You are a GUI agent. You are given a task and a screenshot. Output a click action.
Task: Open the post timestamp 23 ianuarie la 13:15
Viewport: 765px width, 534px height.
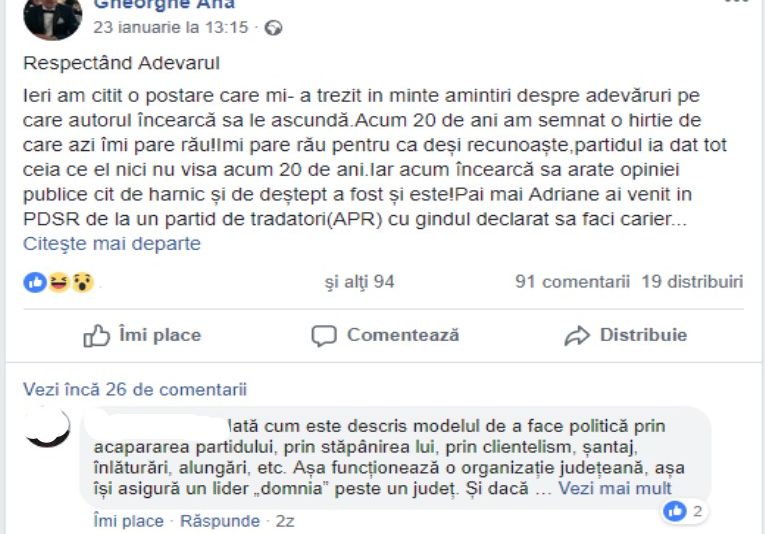coord(171,27)
